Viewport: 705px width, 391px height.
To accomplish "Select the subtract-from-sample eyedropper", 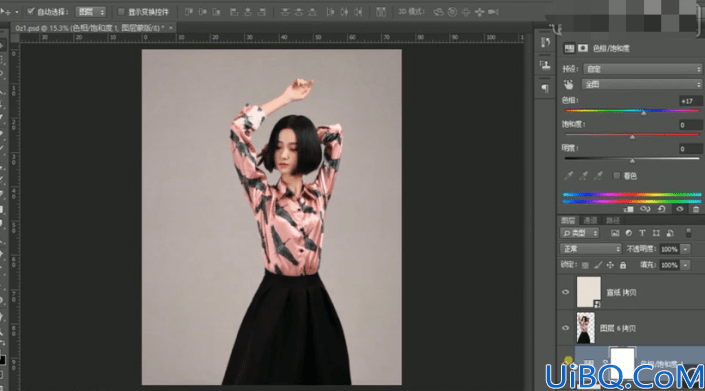I will [x=598, y=176].
